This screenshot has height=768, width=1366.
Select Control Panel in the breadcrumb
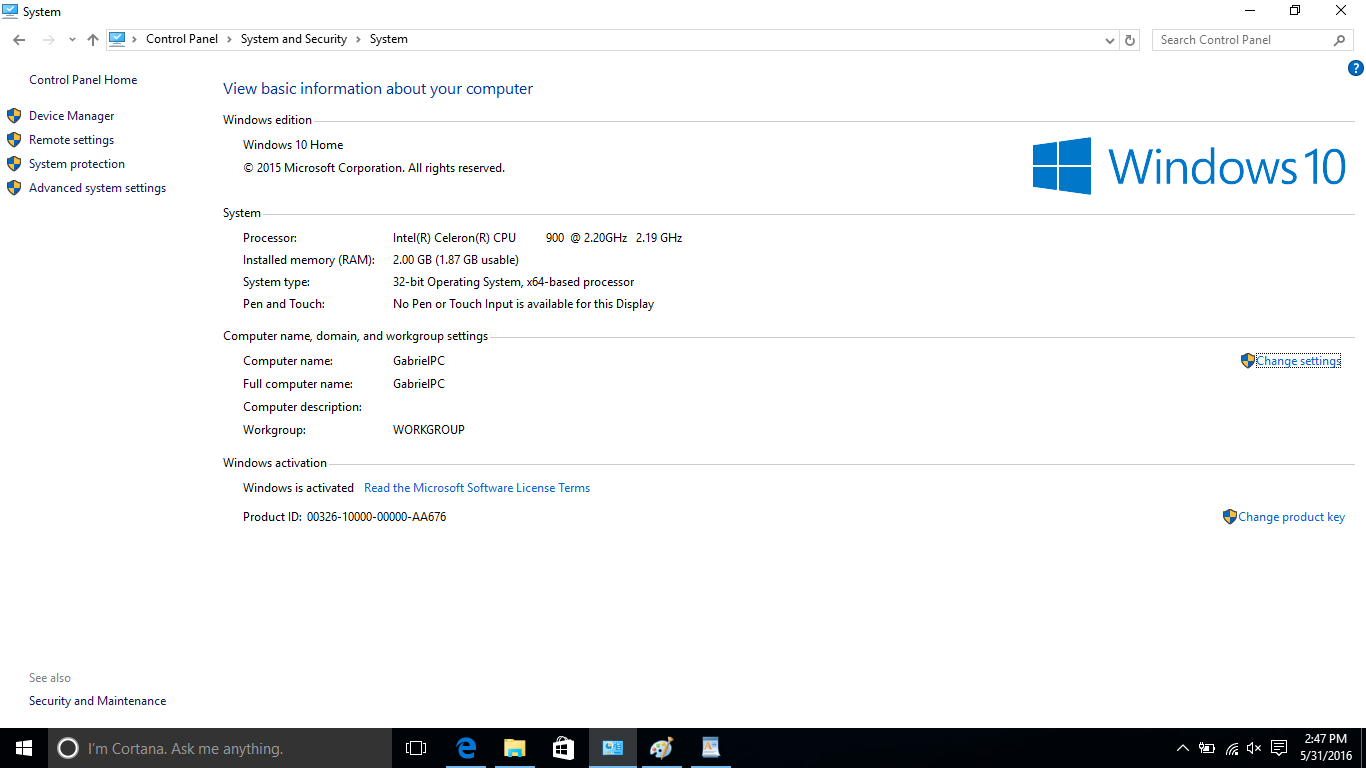pyautogui.click(x=182, y=39)
